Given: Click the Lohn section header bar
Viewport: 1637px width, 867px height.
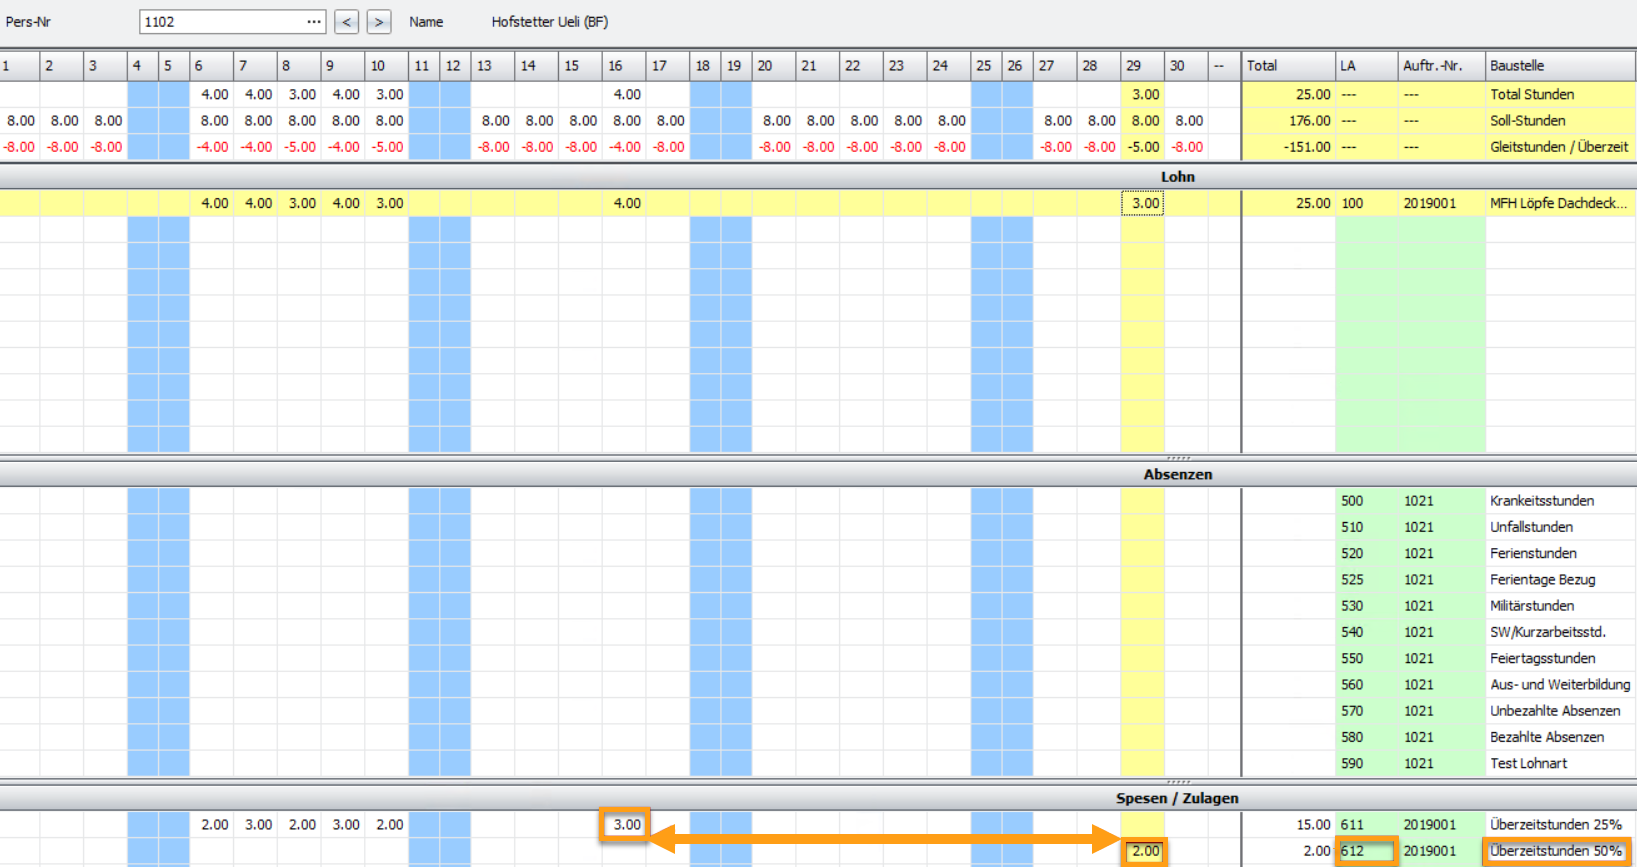Looking at the screenshot, I should pos(818,177).
